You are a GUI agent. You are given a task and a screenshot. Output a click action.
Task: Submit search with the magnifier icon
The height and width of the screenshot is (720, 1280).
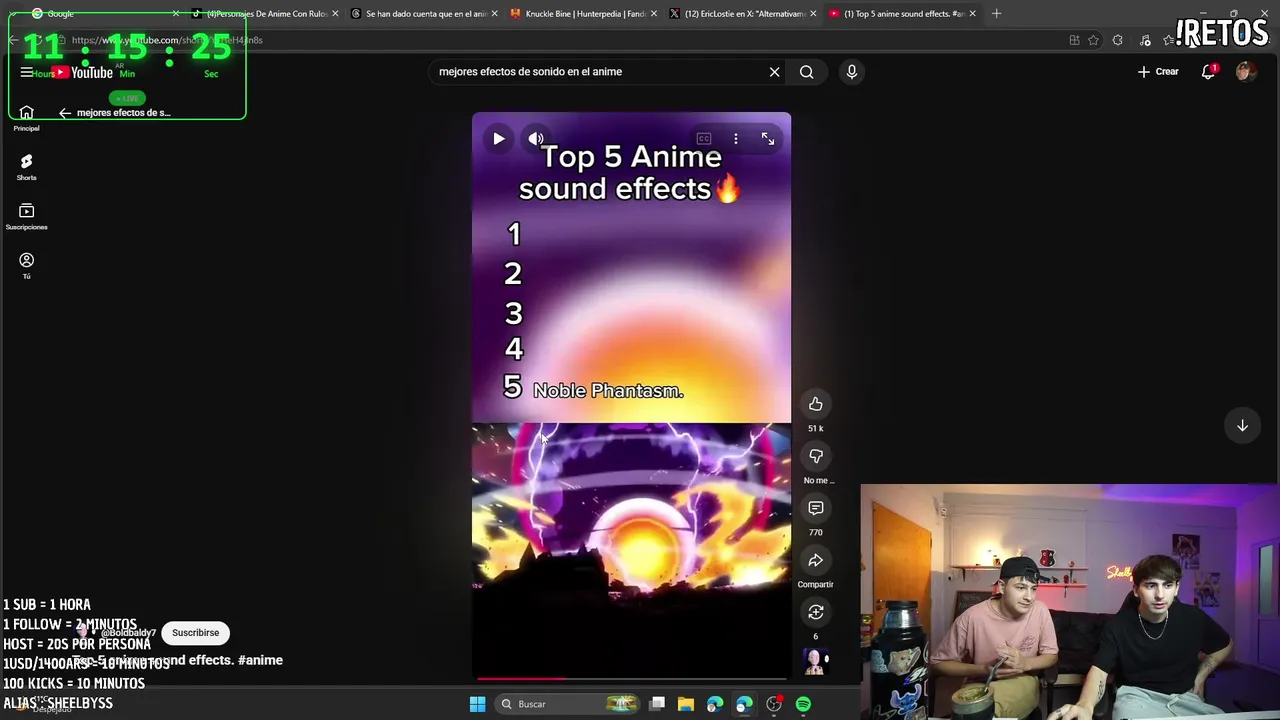click(806, 72)
